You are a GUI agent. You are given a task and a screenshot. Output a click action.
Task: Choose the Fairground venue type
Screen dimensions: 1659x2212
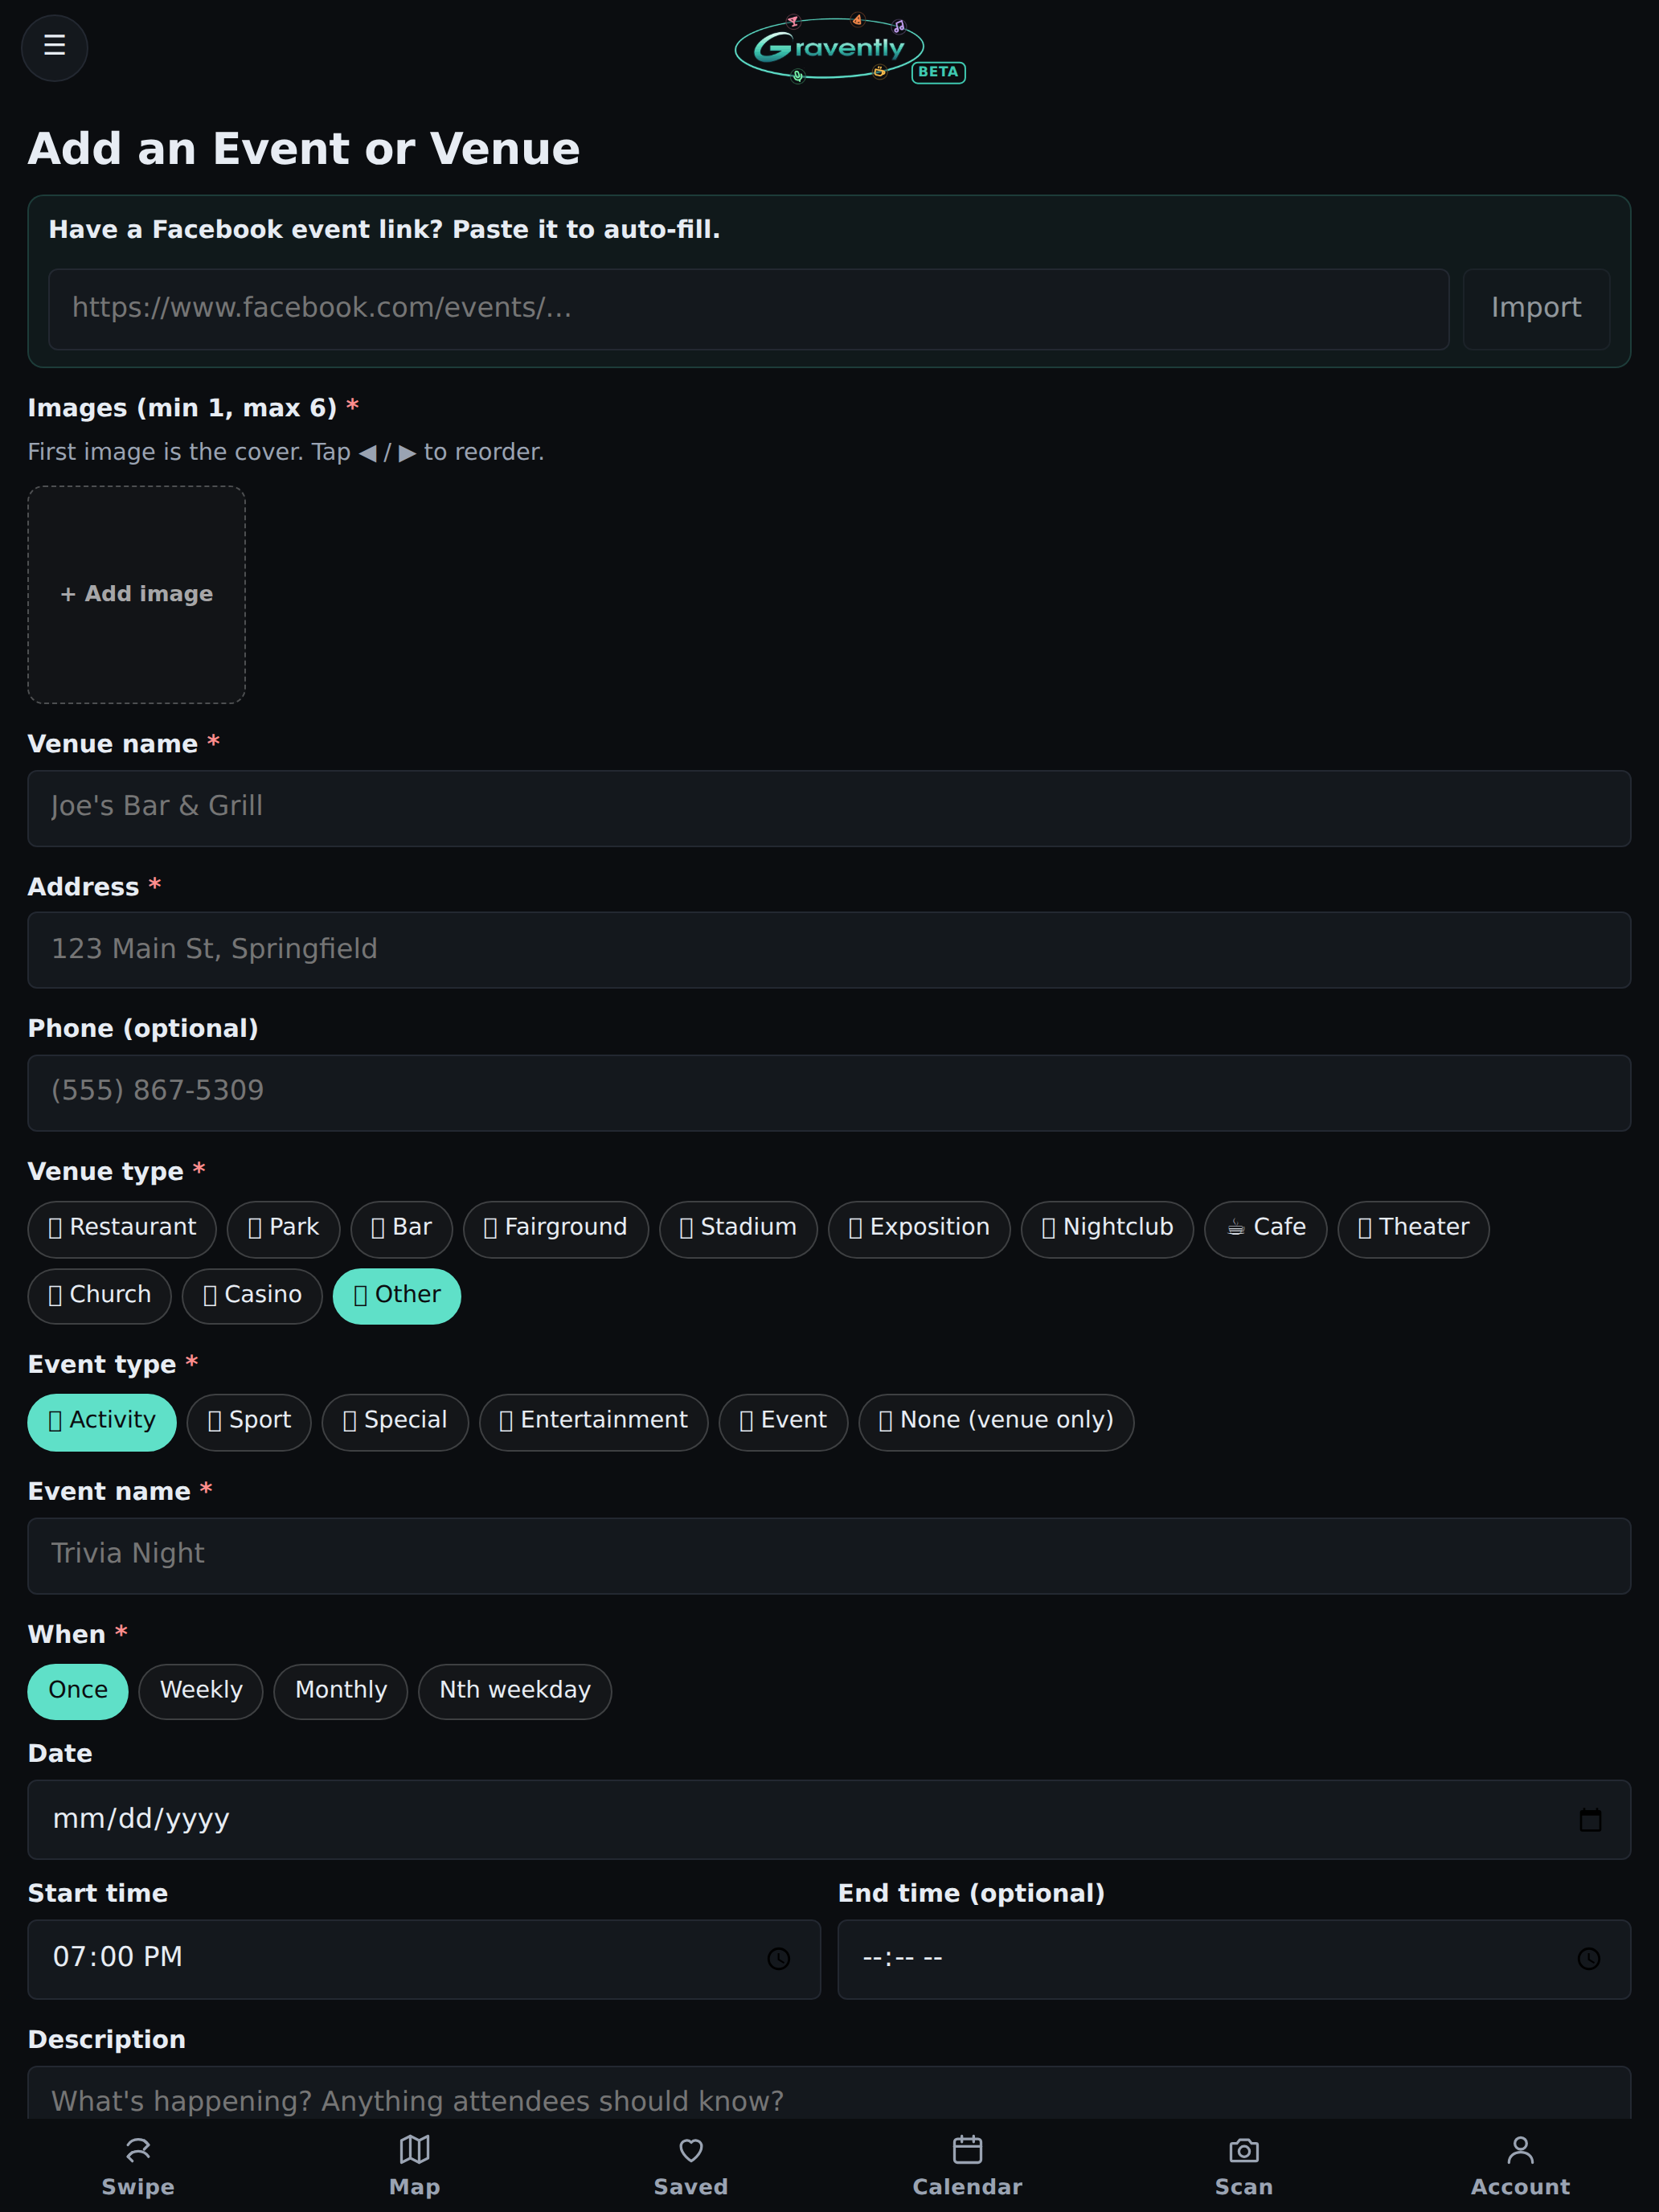[555, 1228]
